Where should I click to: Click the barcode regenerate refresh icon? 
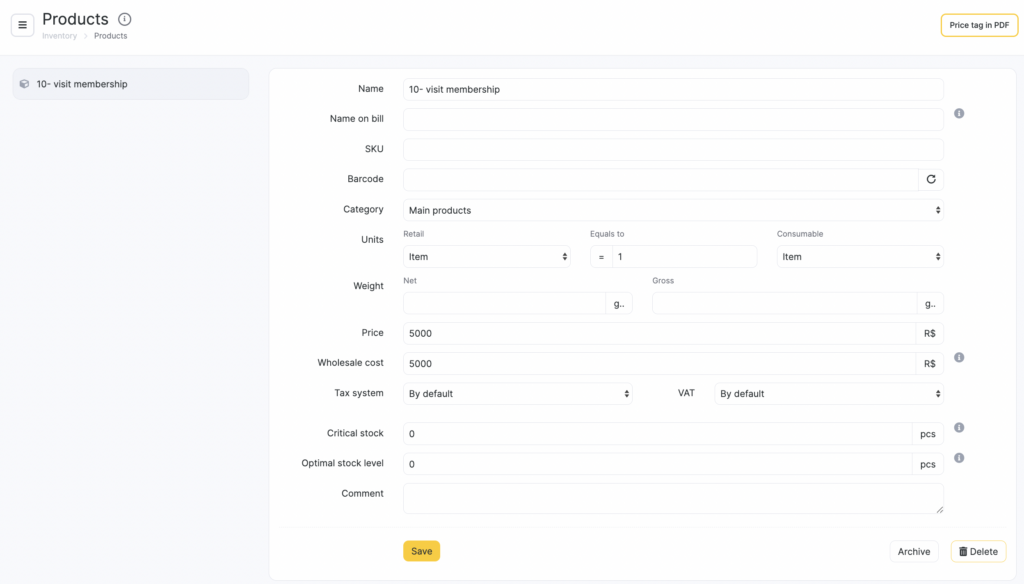tap(930, 179)
